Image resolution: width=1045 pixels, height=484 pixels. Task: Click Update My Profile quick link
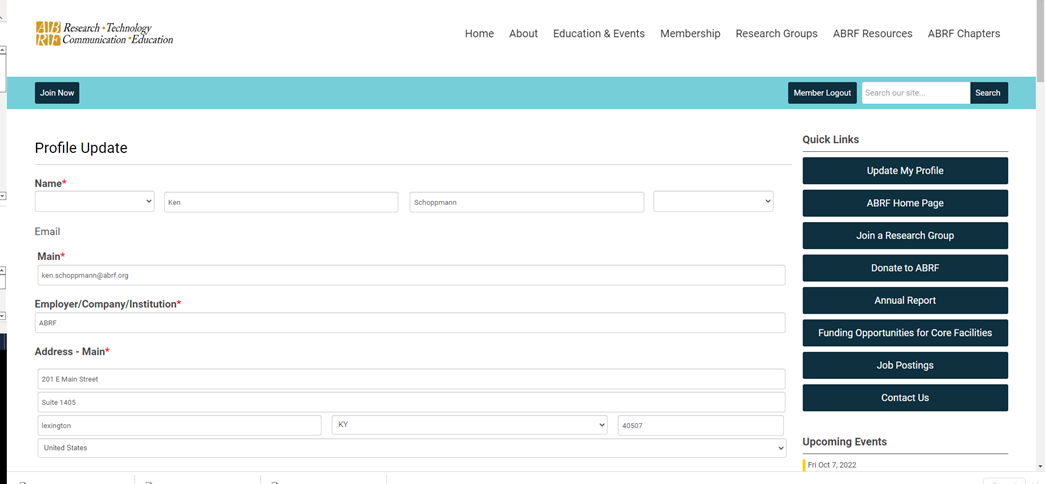tap(905, 171)
